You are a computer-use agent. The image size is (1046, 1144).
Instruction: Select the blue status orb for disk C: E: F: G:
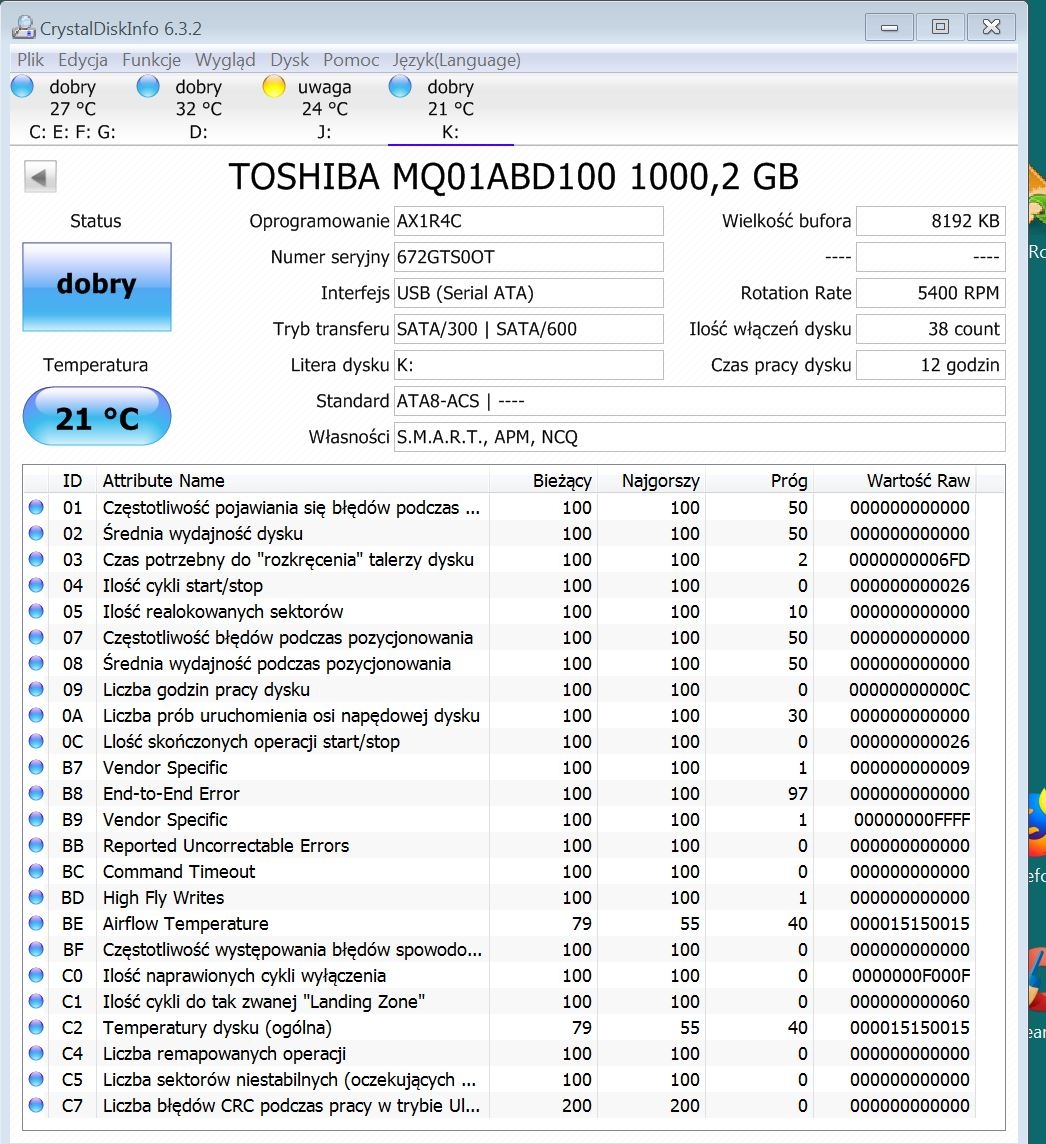tap(23, 86)
